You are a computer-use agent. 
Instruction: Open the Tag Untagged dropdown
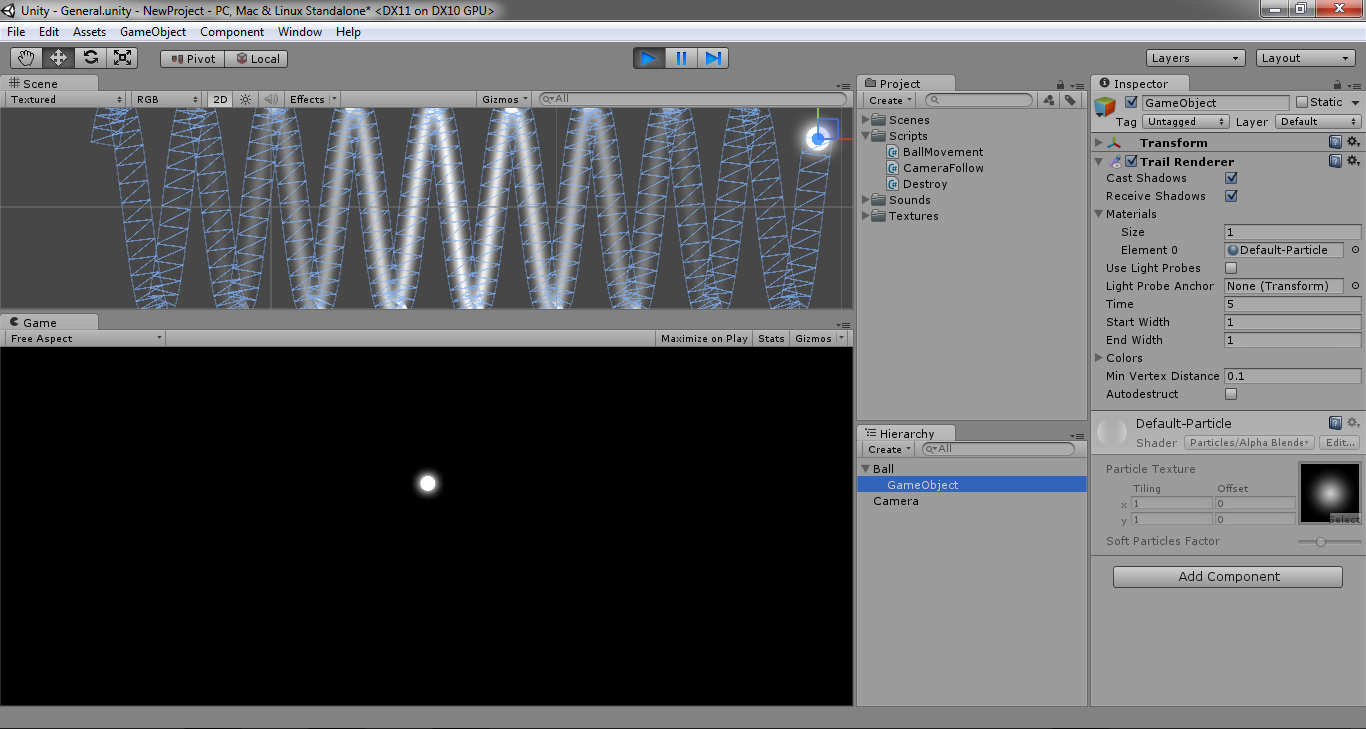coord(1186,122)
